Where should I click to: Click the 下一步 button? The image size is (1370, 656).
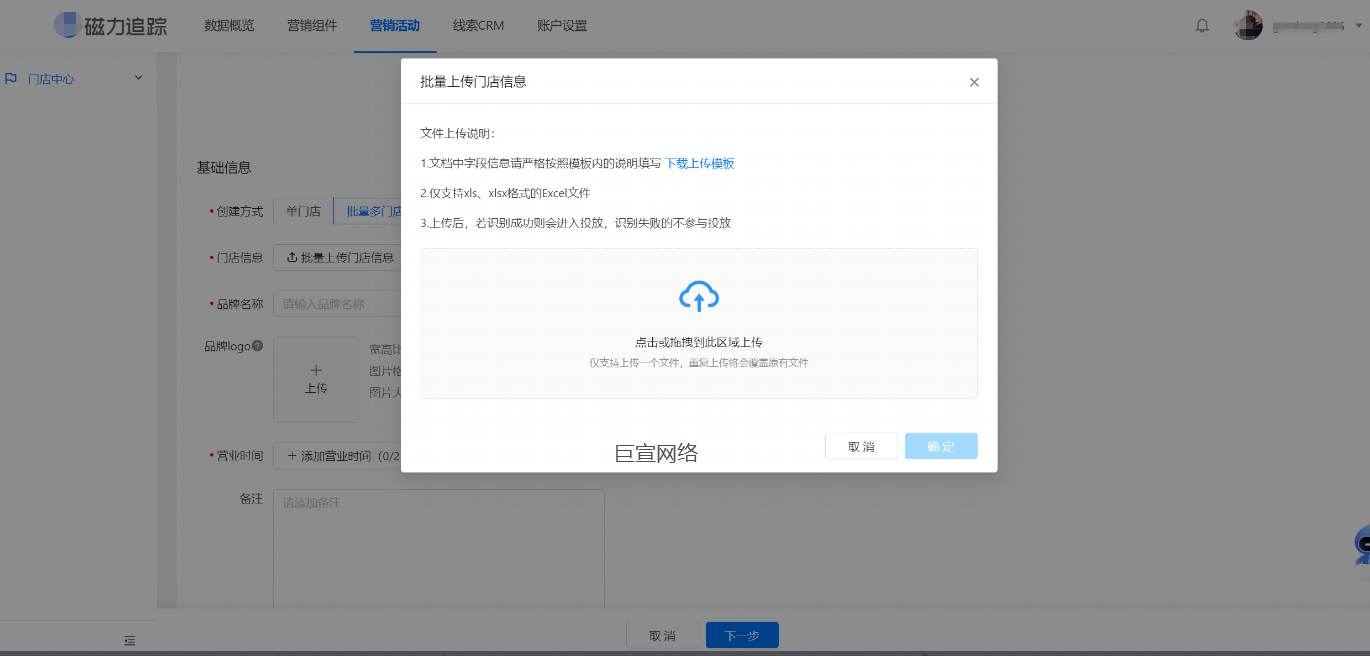pos(742,635)
